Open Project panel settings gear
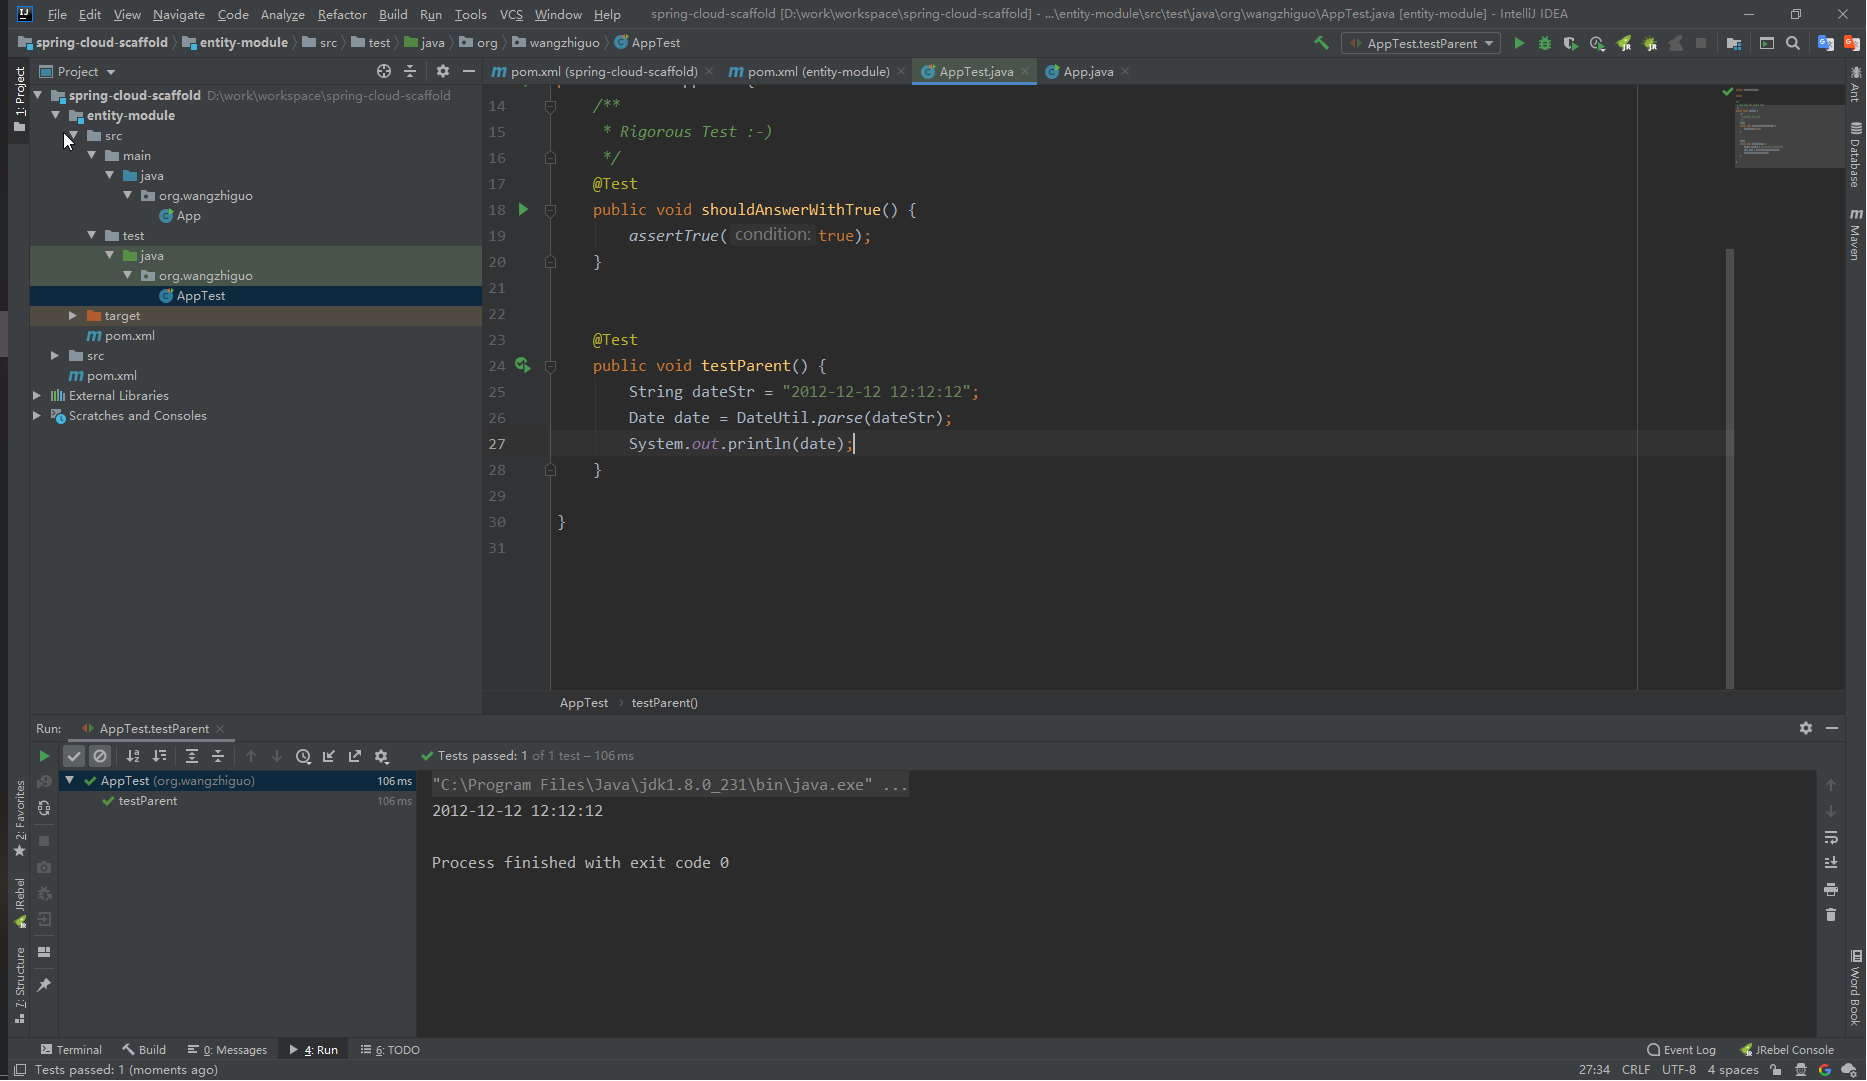 click(x=443, y=71)
